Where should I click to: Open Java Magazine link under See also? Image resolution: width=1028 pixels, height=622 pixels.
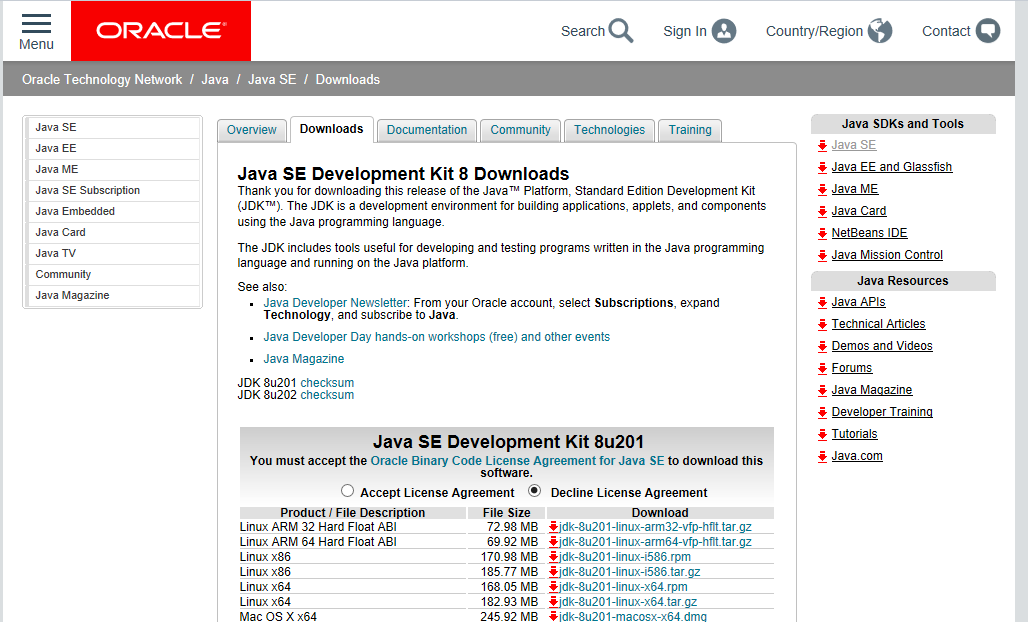tap(304, 359)
